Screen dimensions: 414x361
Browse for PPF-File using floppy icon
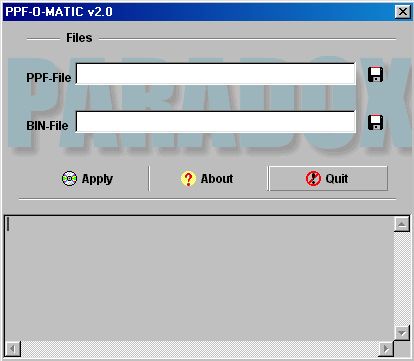pos(375,74)
